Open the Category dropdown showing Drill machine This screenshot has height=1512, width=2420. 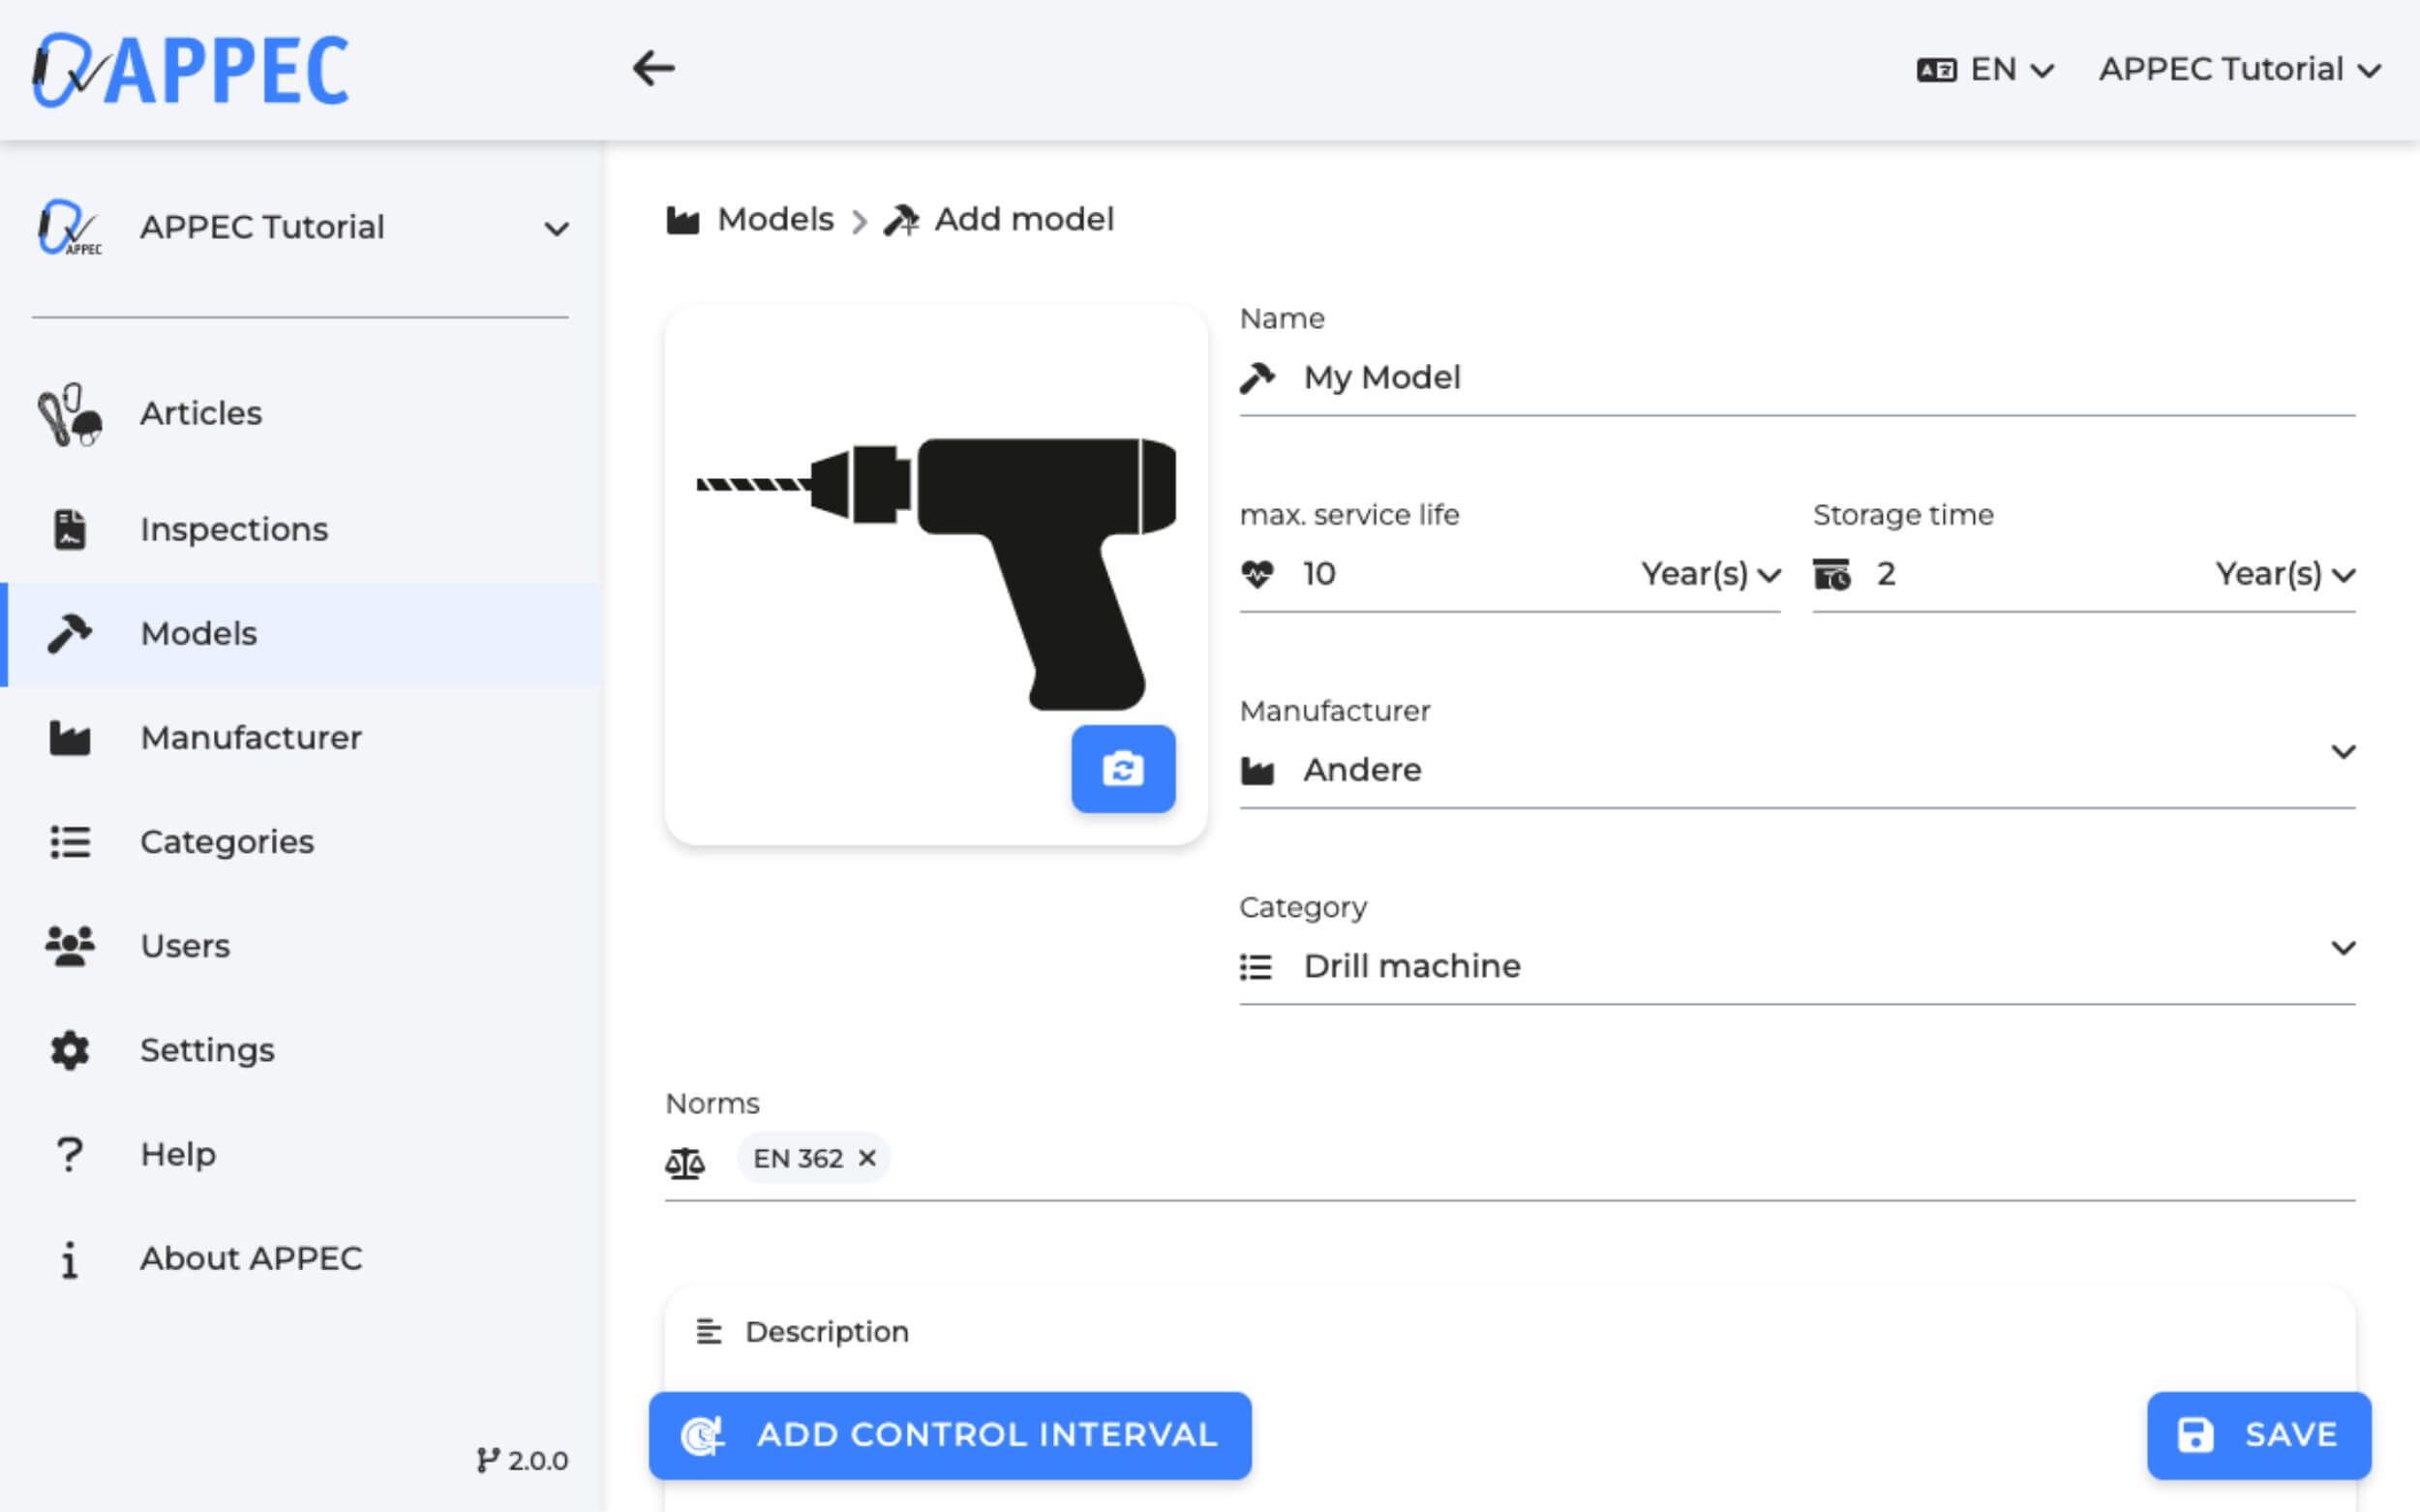(1796, 965)
